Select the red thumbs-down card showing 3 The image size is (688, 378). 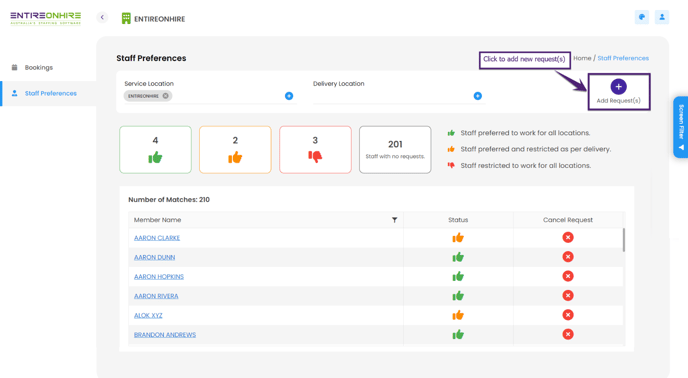[315, 150]
